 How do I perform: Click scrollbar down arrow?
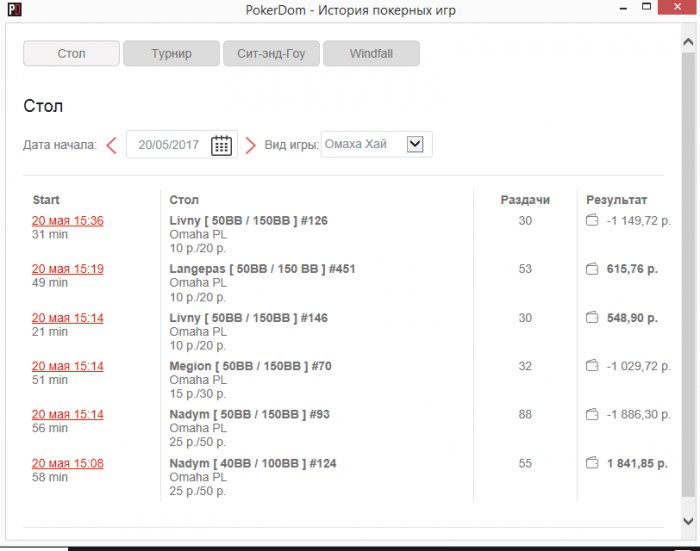point(688,521)
